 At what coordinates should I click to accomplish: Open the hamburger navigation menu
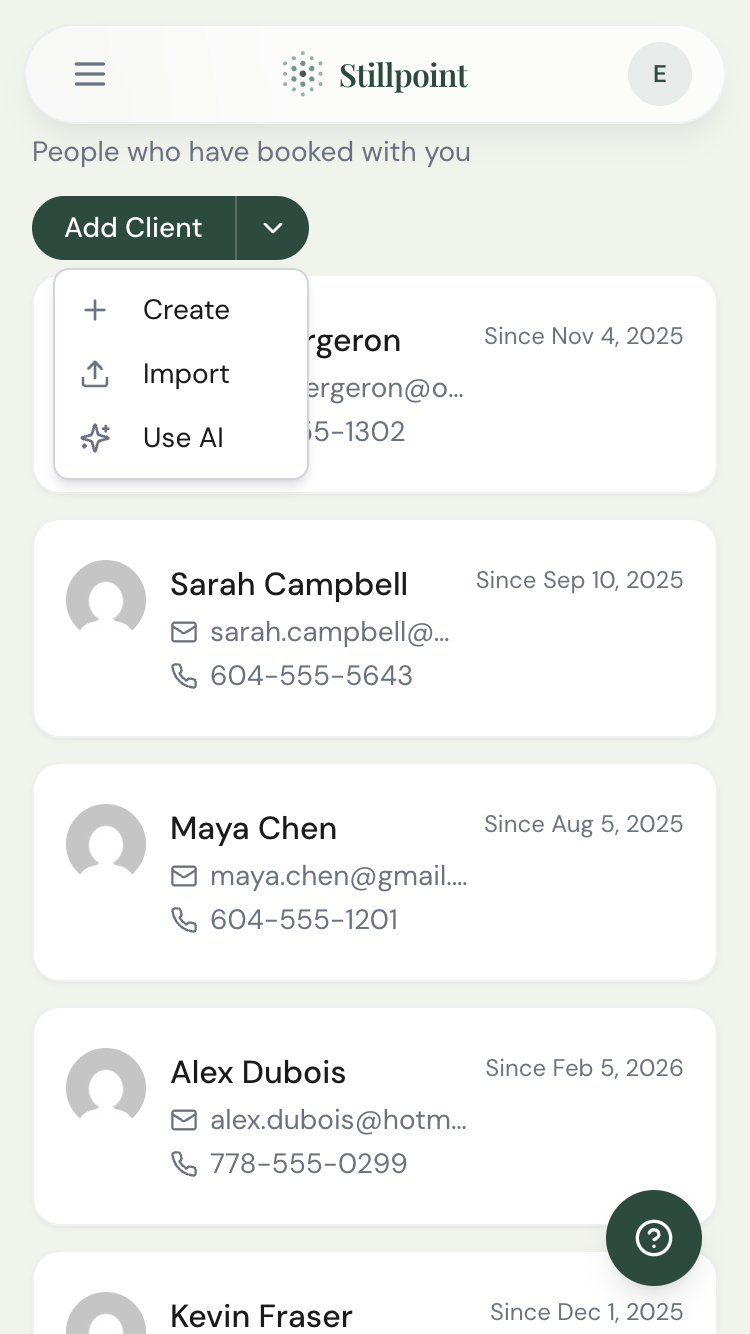(90, 74)
